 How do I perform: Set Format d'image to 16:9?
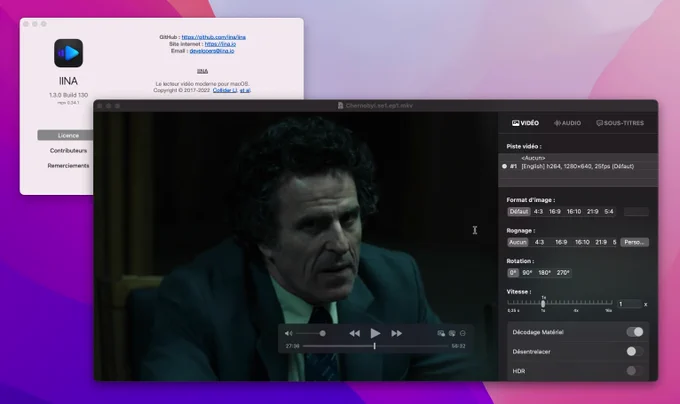click(x=555, y=212)
